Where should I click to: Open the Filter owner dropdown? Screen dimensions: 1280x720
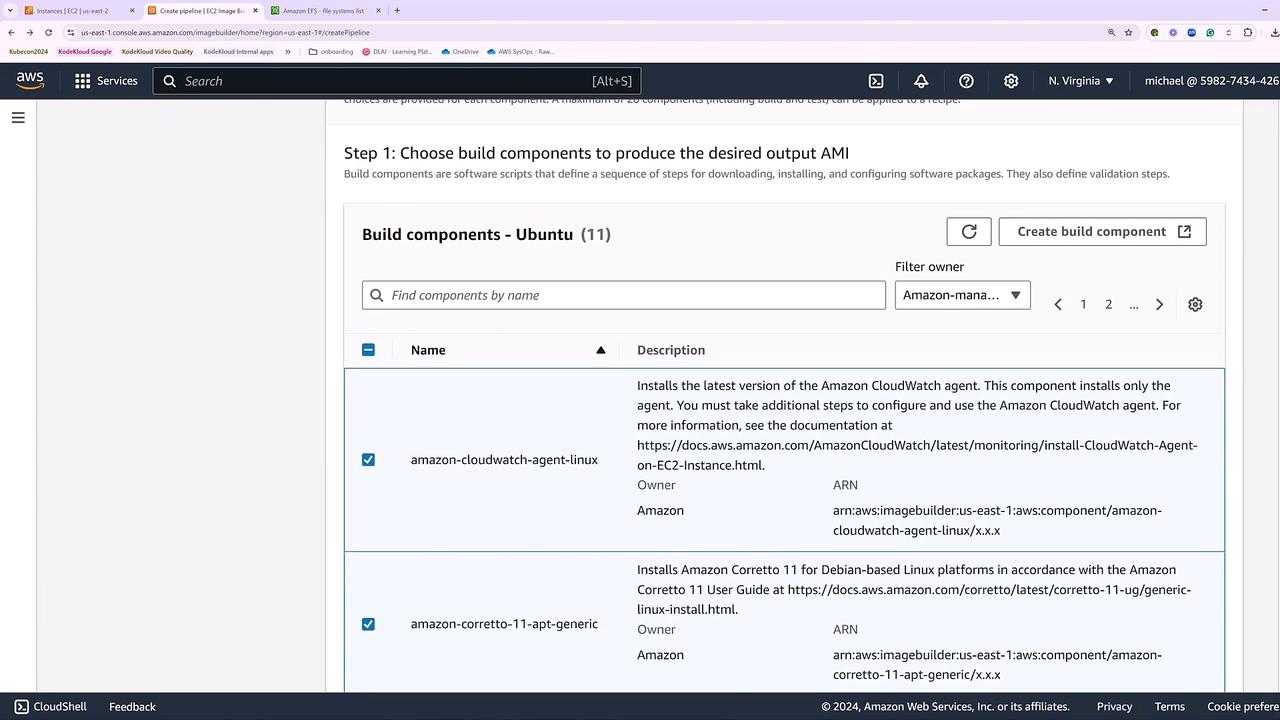click(962, 295)
